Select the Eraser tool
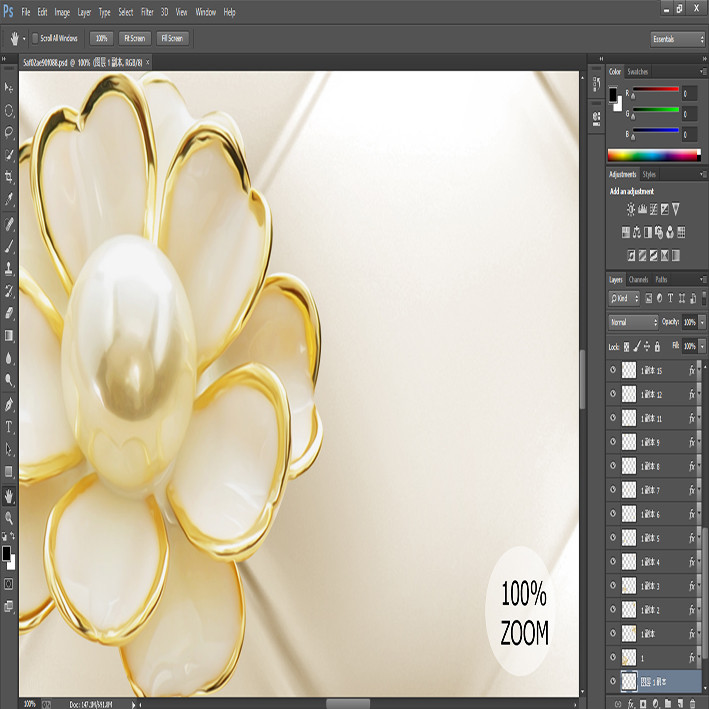The width and height of the screenshot is (709, 709). point(9,313)
